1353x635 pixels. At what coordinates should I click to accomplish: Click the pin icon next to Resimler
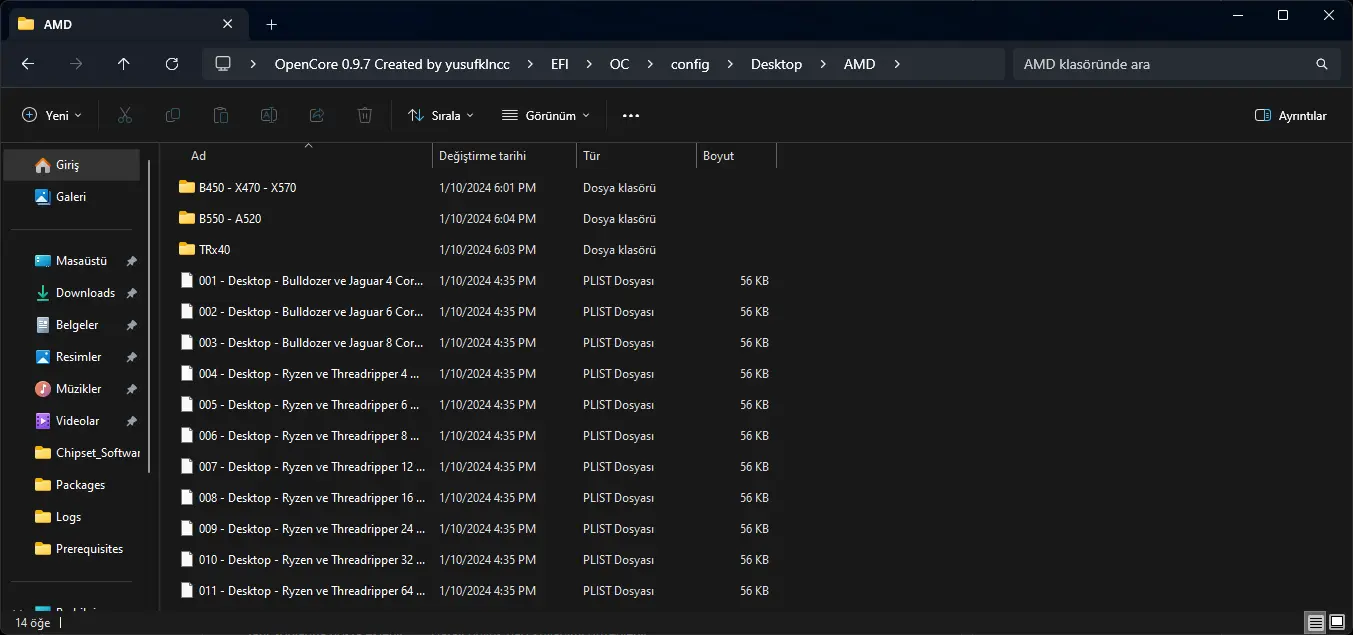point(131,357)
